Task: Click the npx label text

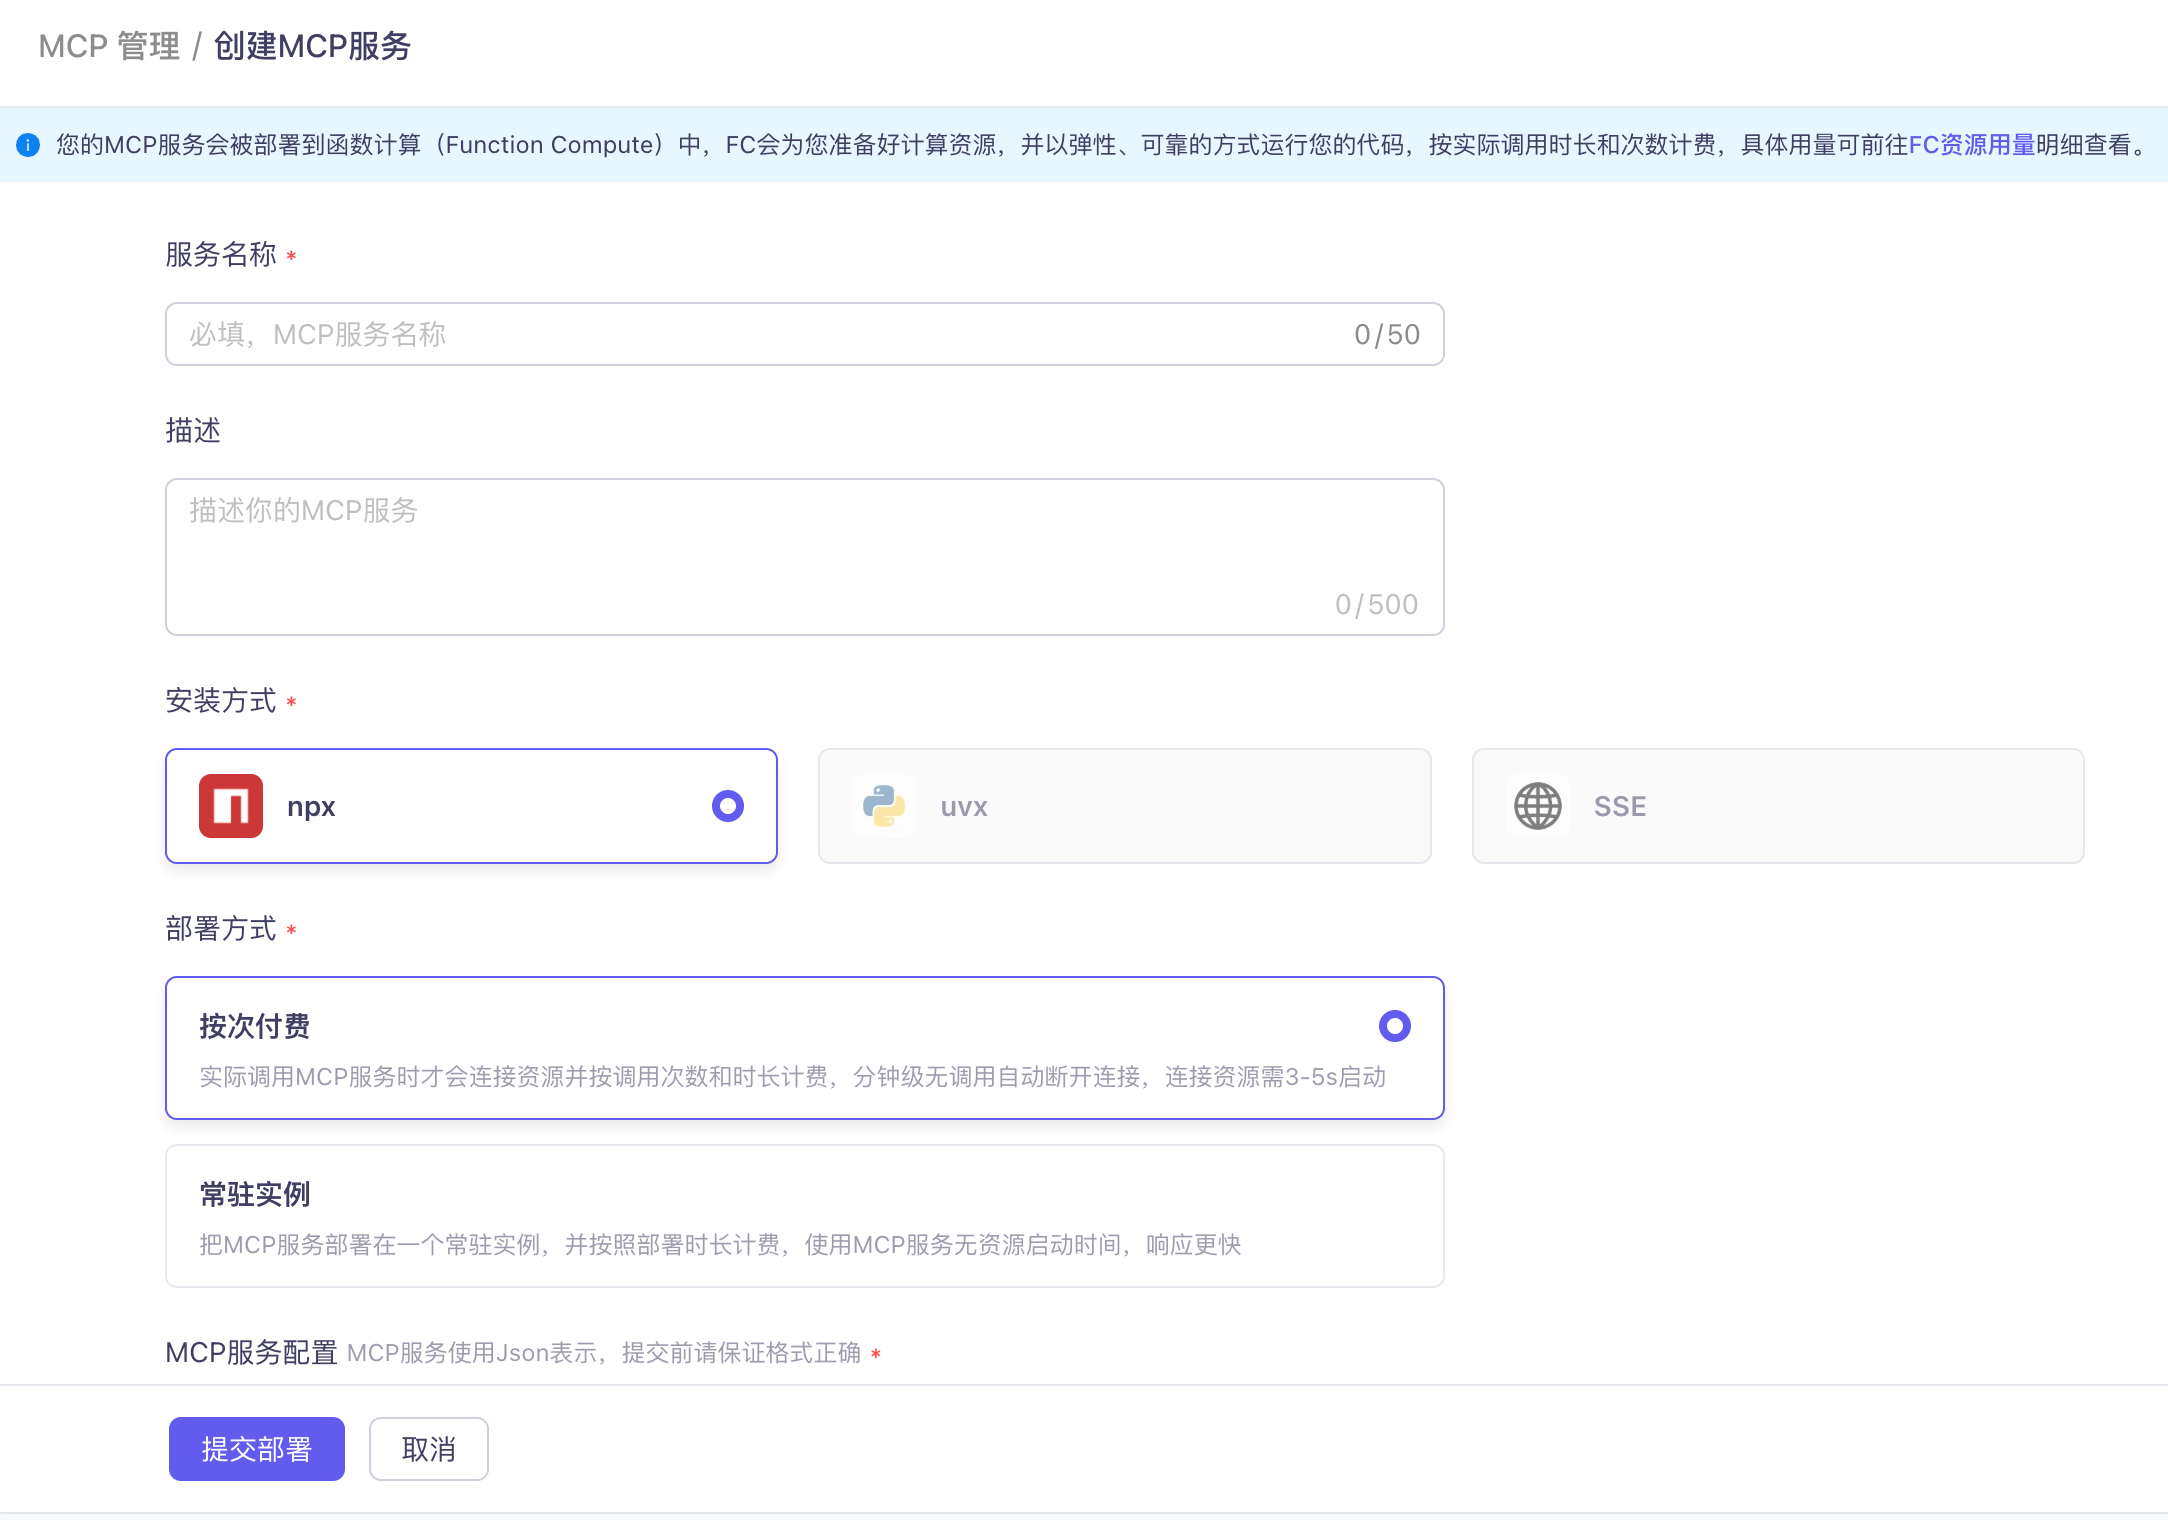Action: click(x=311, y=806)
